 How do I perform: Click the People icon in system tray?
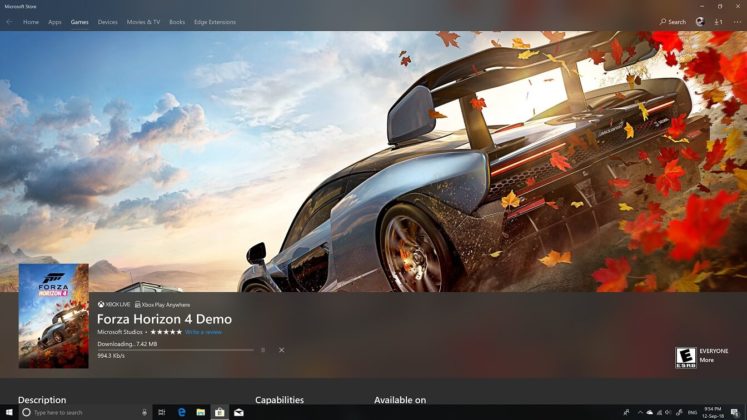[626, 412]
